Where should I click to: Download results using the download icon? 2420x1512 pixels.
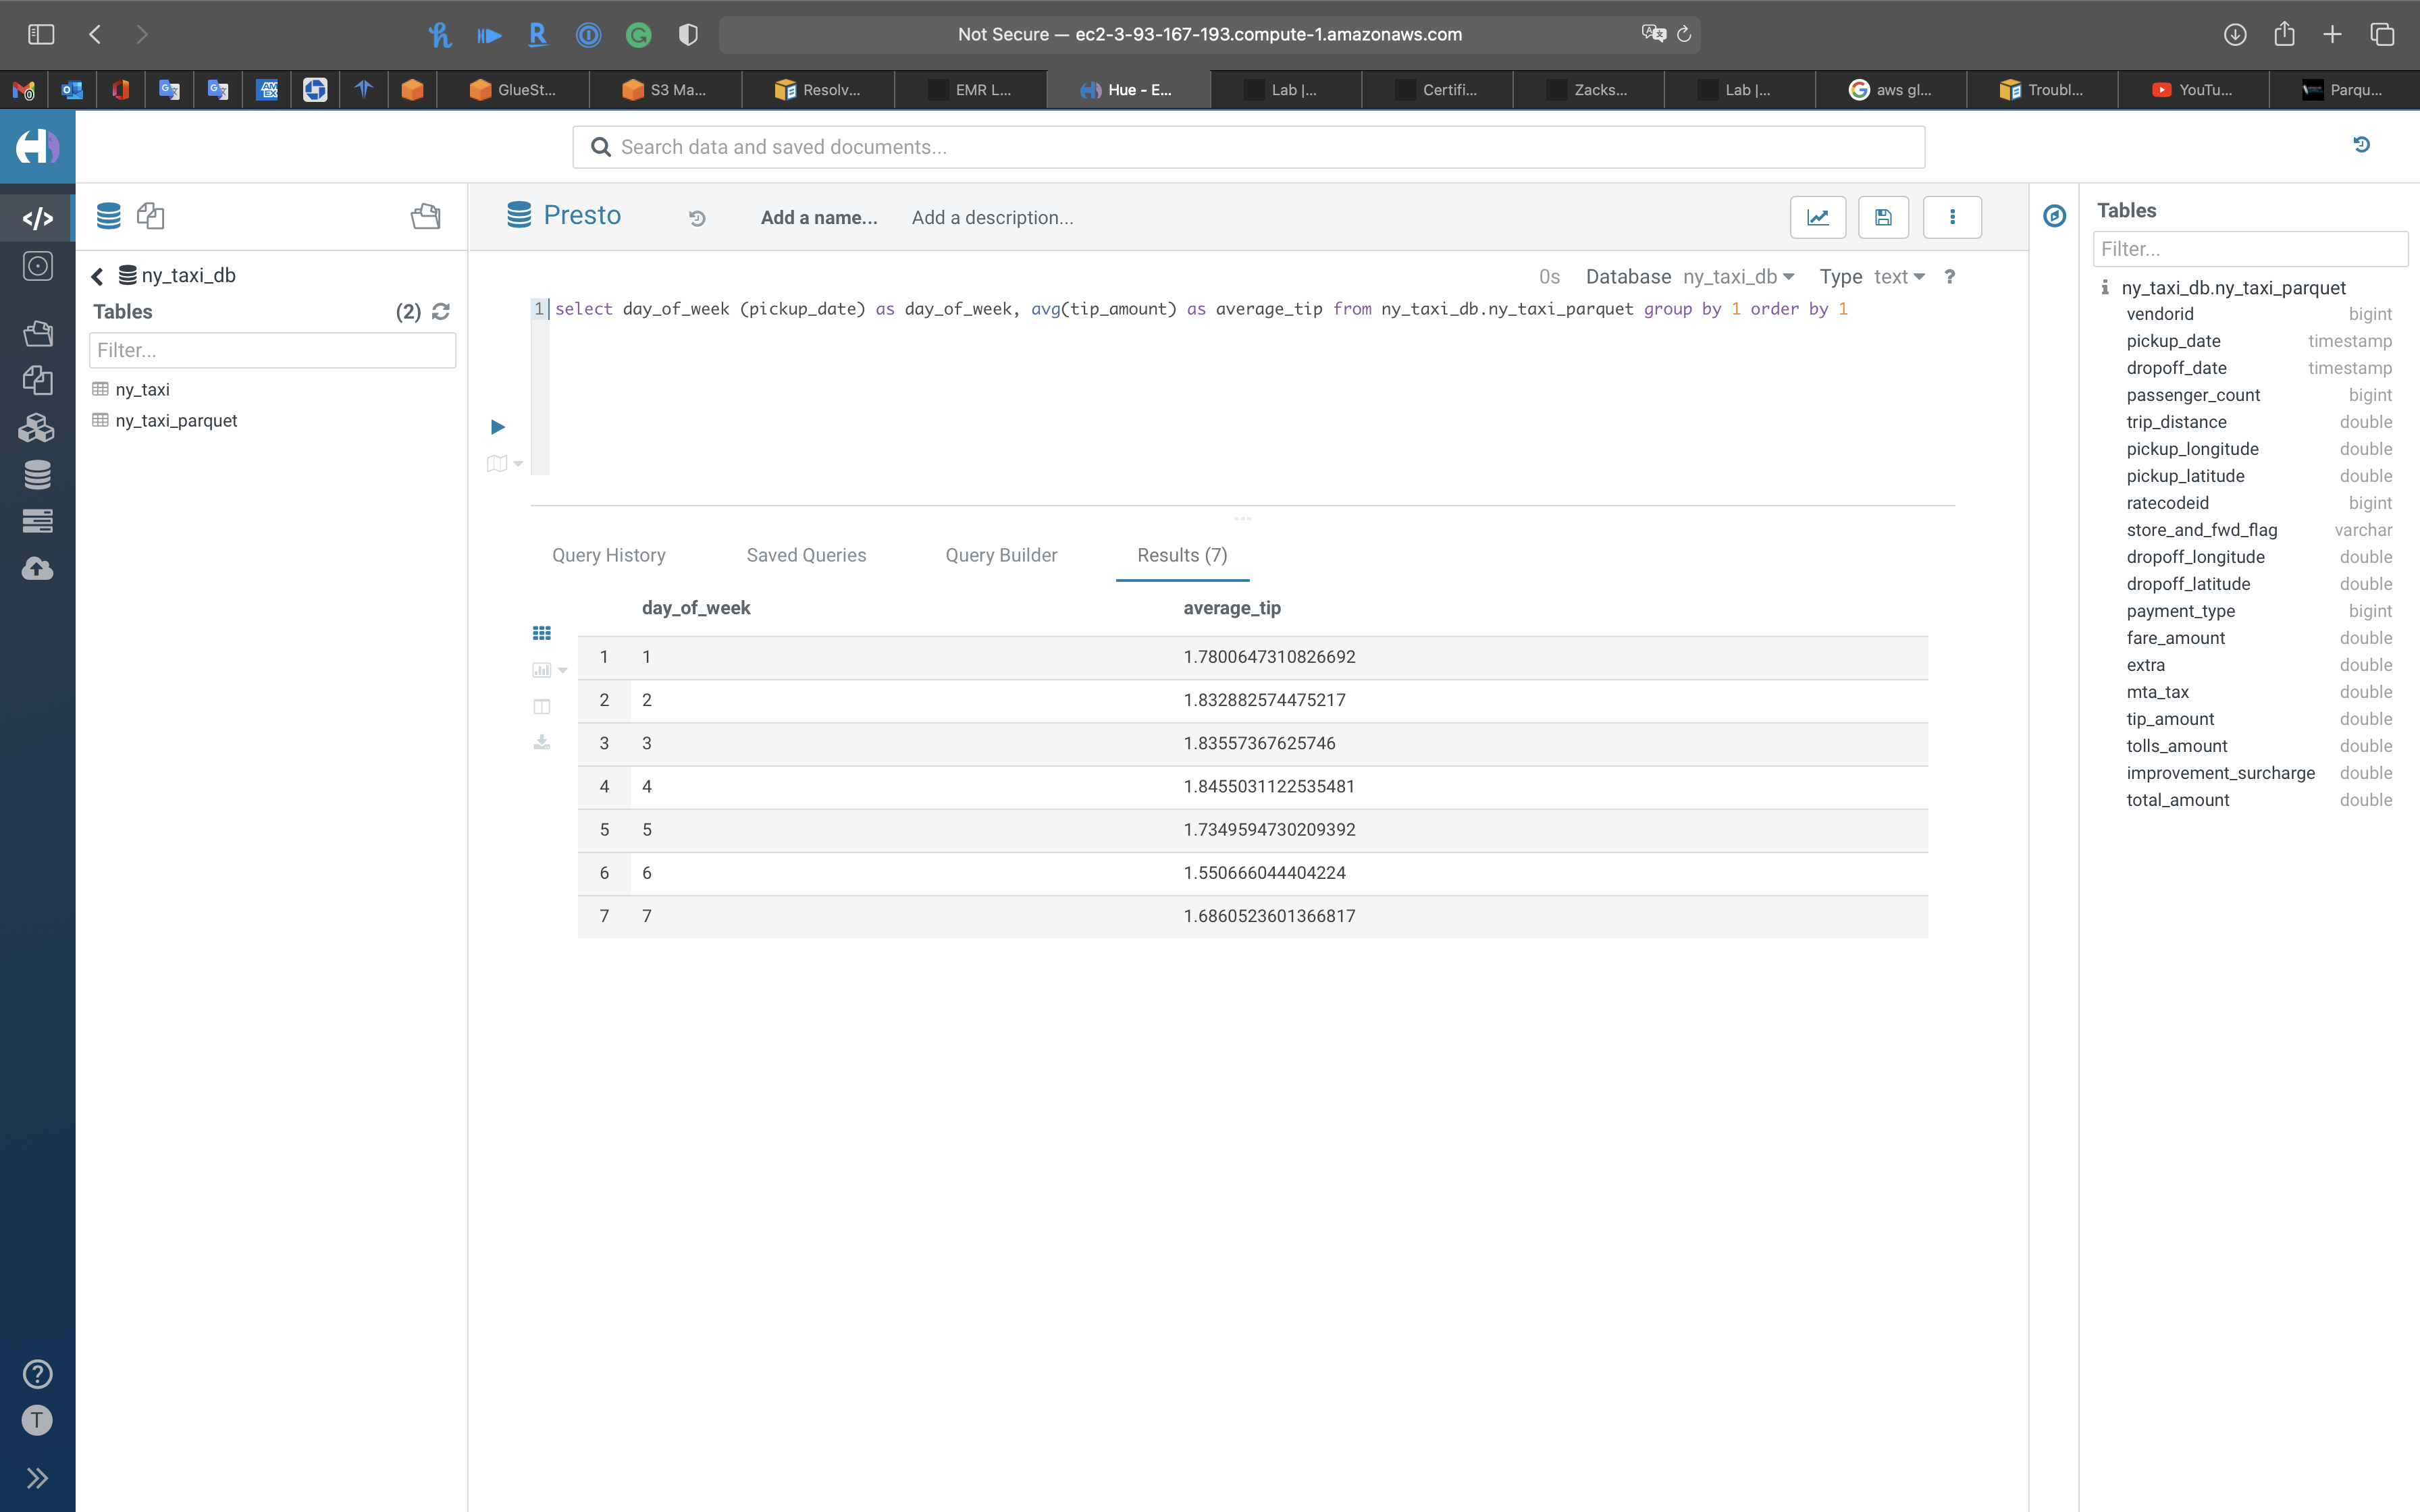(x=542, y=742)
